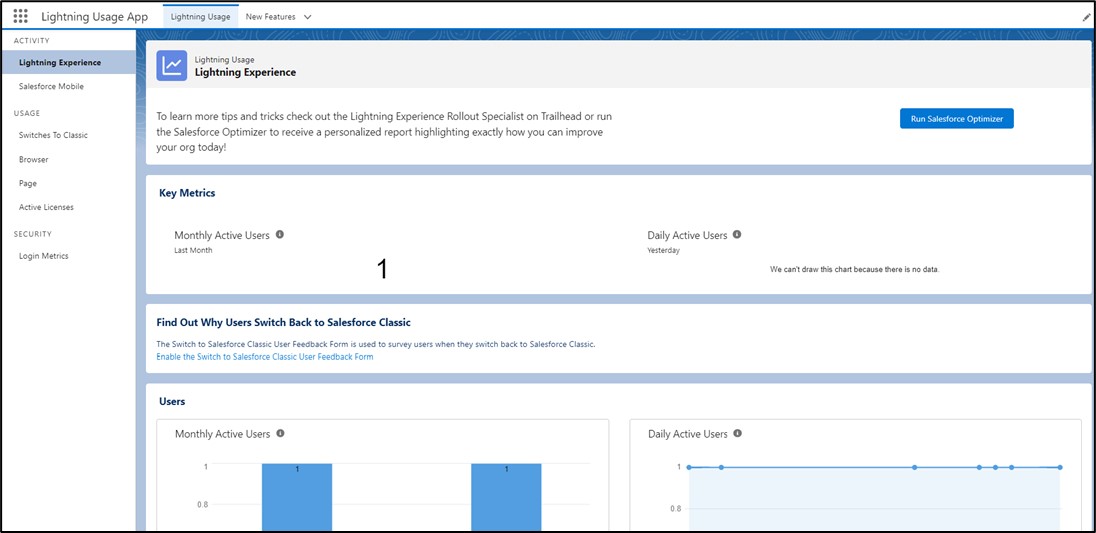The image size is (1096, 533).
Task: Select the Page usage item
Action: (x=28, y=183)
